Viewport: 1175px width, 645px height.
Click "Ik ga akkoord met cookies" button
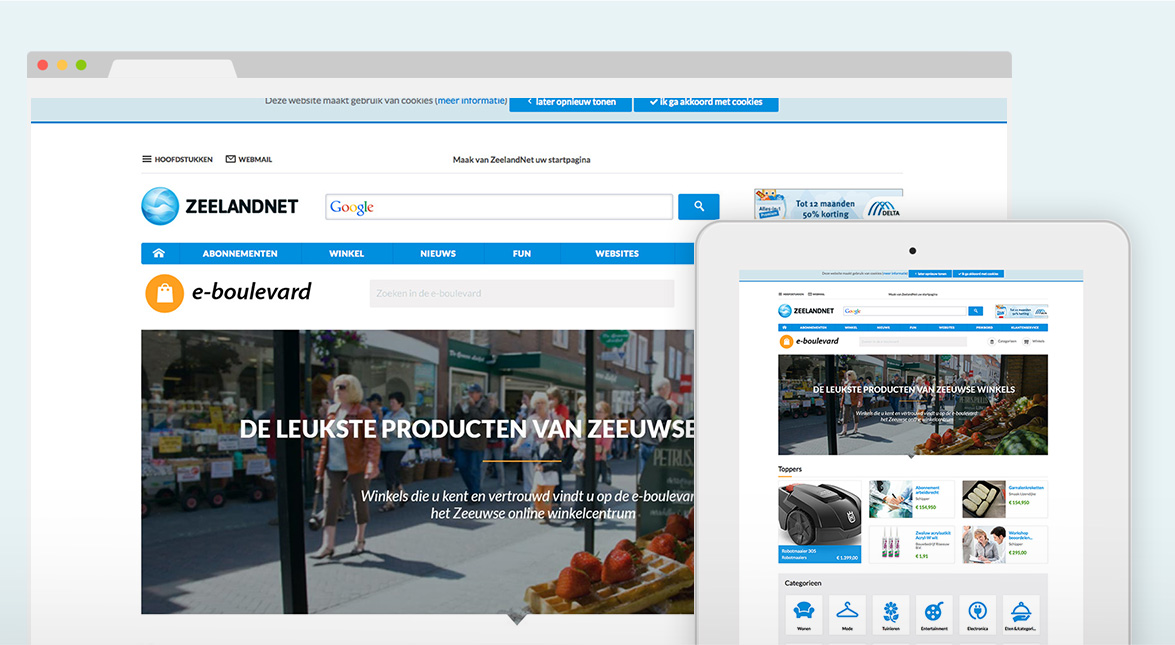coord(706,103)
